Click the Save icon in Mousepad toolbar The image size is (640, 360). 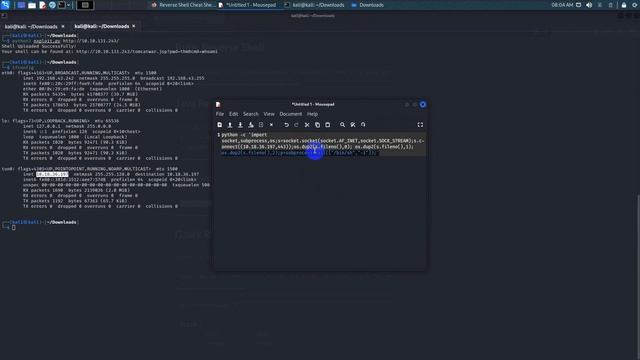[240, 125]
